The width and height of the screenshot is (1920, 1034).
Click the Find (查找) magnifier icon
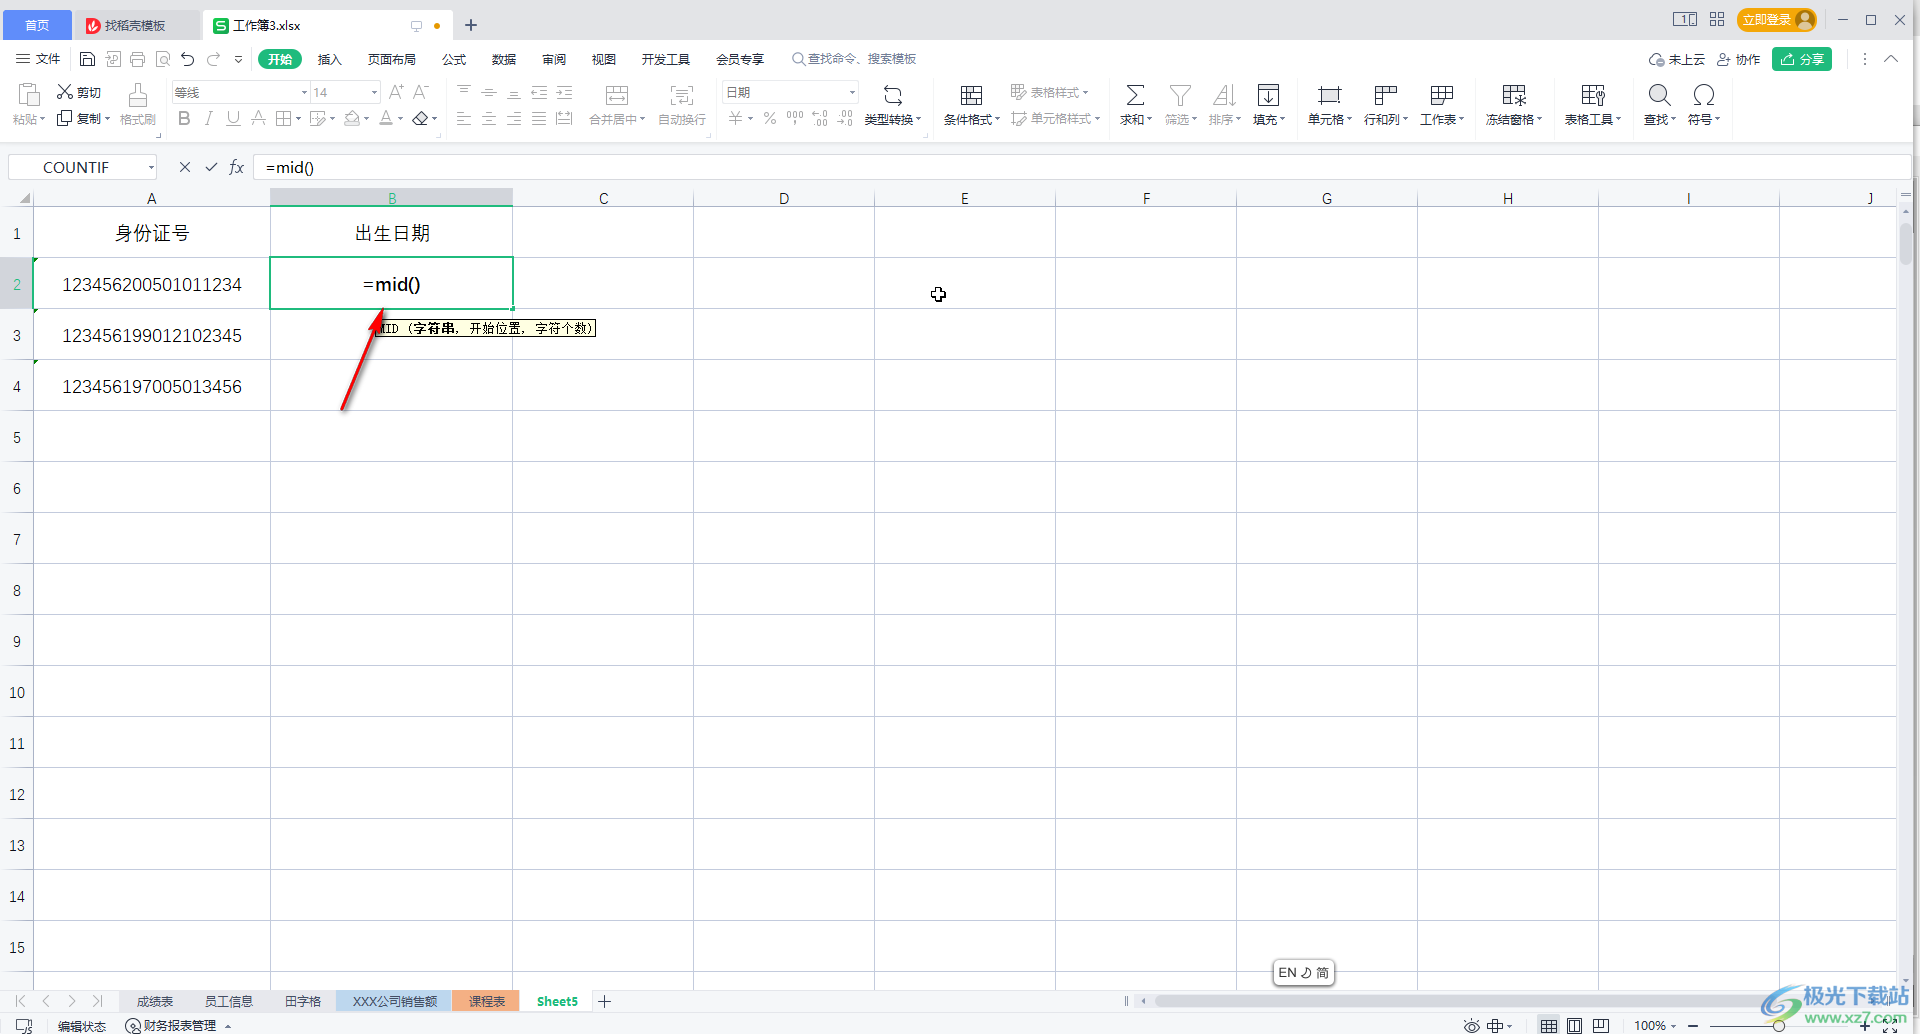pyautogui.click(x=1659, y=95)
